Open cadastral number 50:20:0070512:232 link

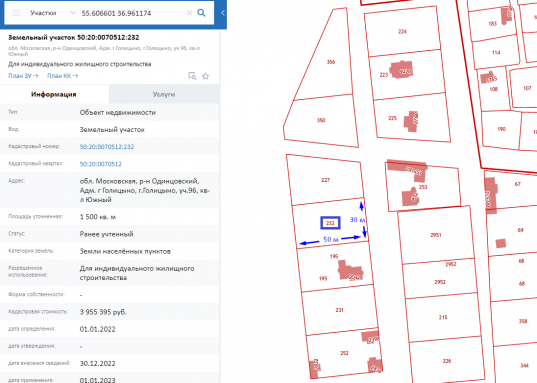coord(107,147)
